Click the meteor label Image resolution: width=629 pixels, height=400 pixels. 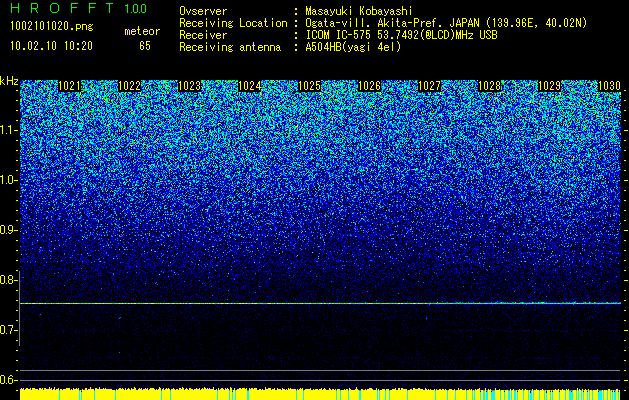point(142,31)
